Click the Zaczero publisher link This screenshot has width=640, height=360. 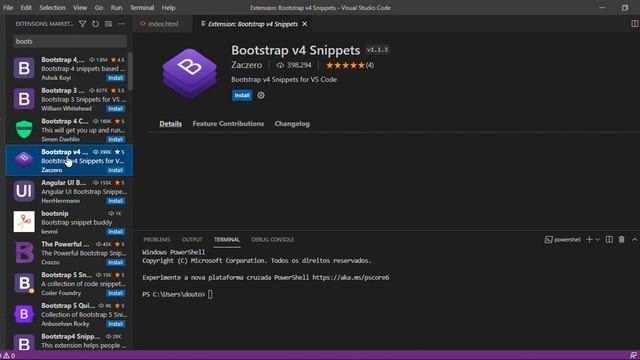pyautogui.click(x=247, y=65)
